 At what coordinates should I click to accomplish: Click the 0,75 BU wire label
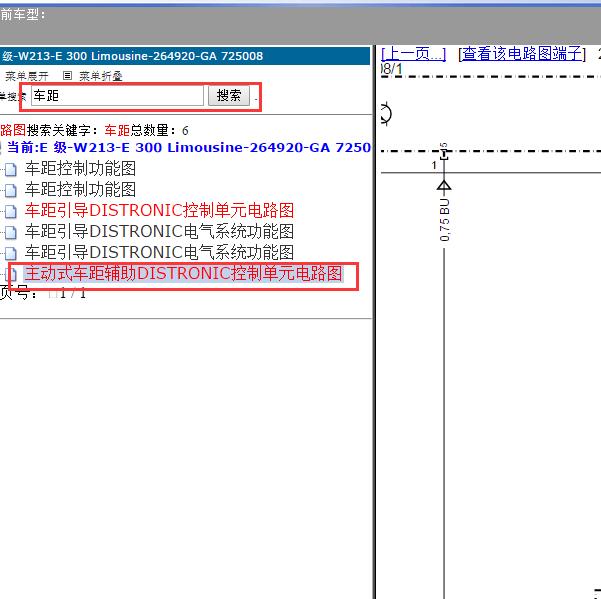[444, 220]
